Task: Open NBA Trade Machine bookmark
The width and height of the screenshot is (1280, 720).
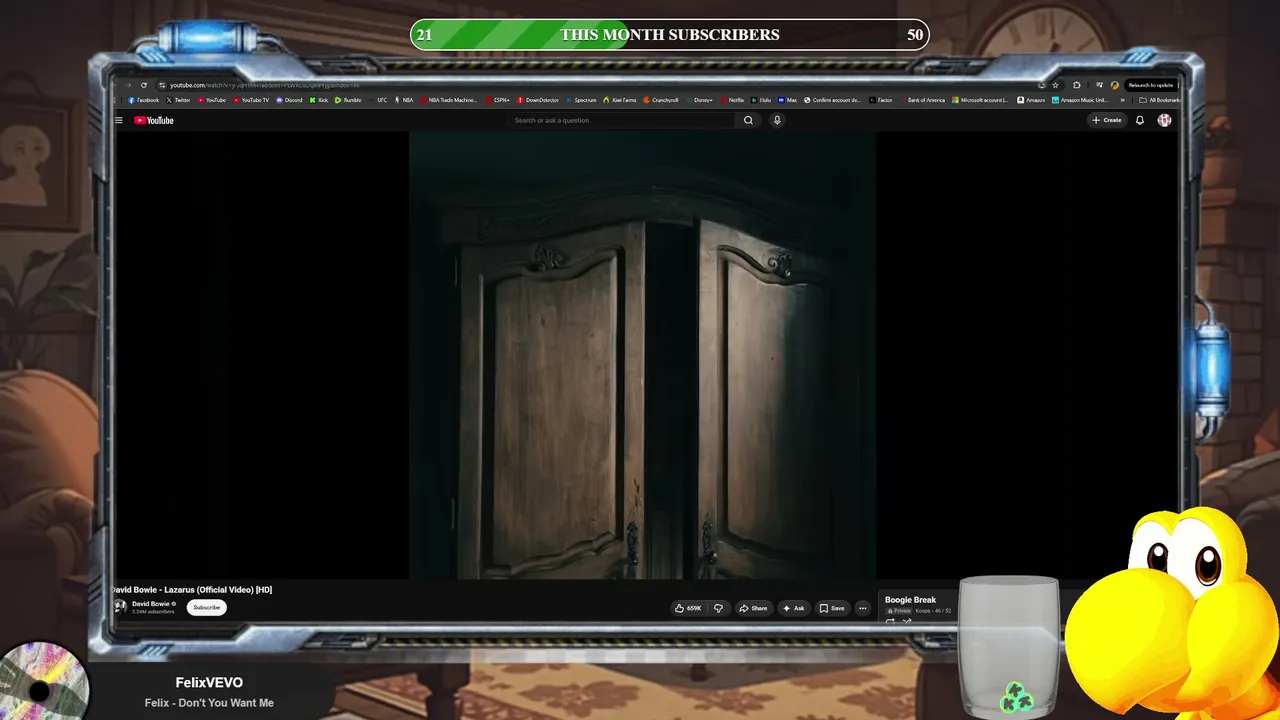Action: (x=449, y=100)
